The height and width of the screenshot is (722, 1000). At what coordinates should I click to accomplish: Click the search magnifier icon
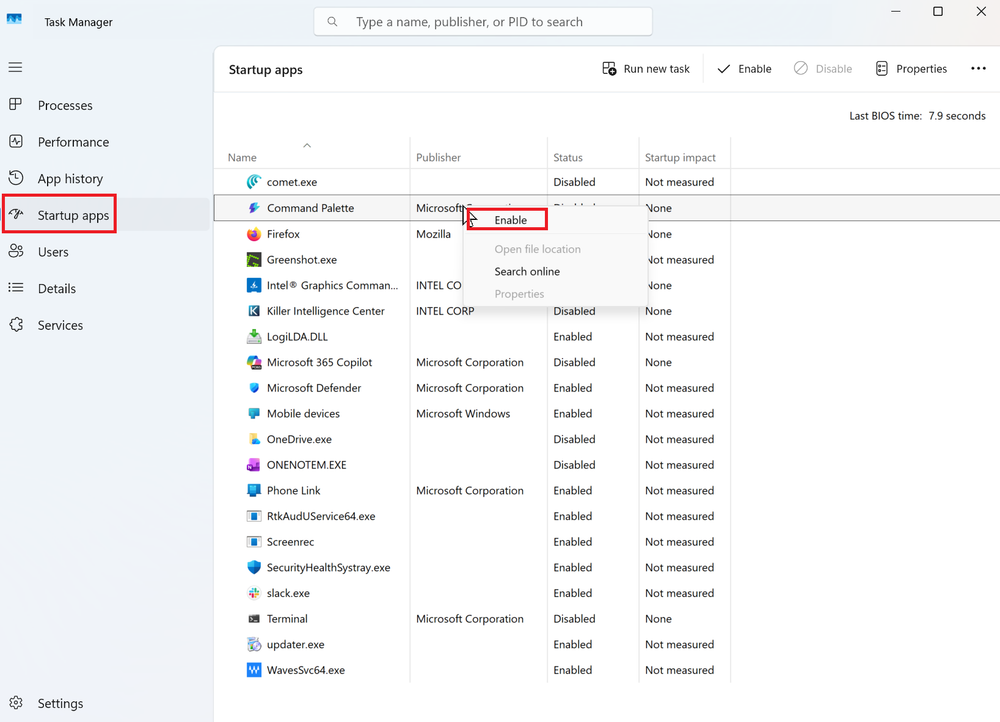(x=332, y=22)
